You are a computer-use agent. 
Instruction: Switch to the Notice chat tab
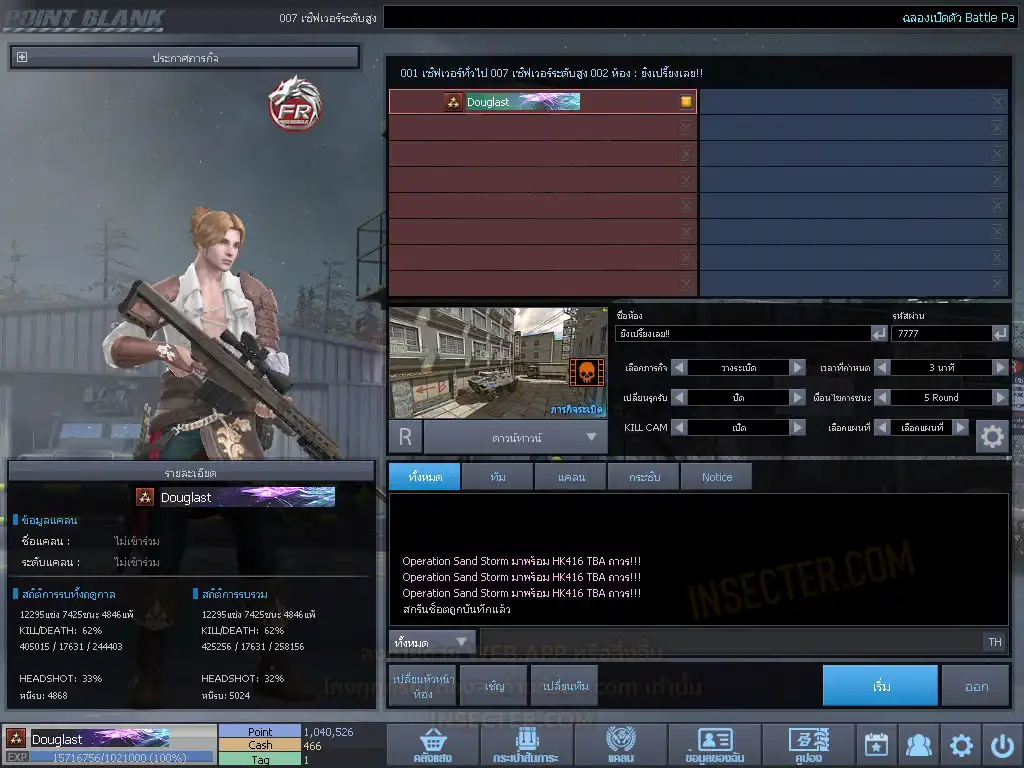click(x=716, y=477)
